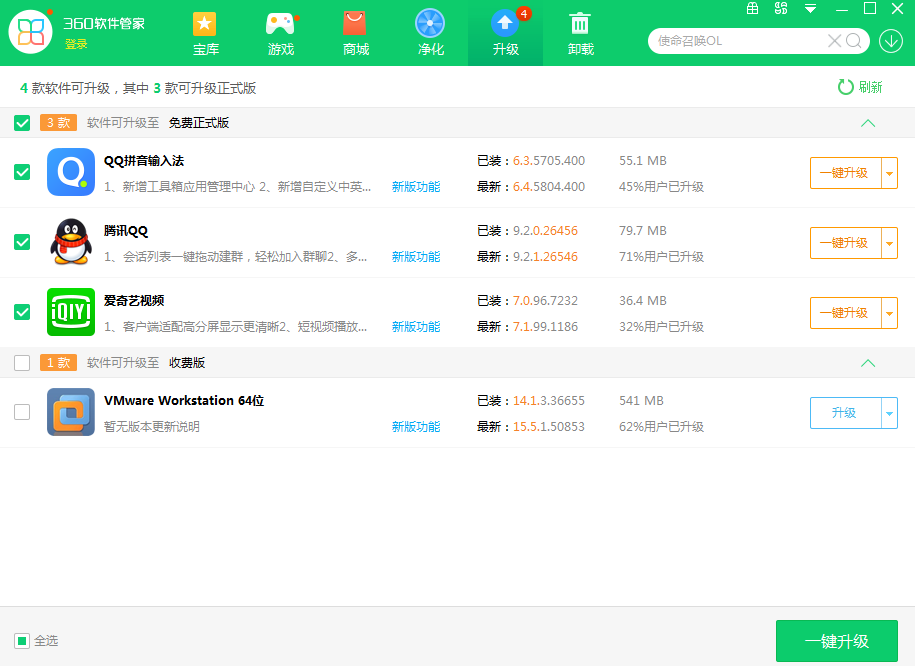Collapse the 免费正式版 group

(x=868, y=123)
